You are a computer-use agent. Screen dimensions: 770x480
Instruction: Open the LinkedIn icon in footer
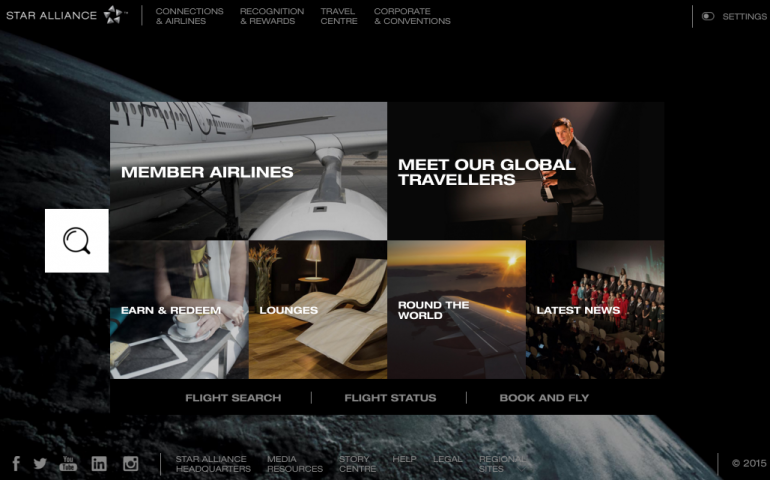(99, 463)
